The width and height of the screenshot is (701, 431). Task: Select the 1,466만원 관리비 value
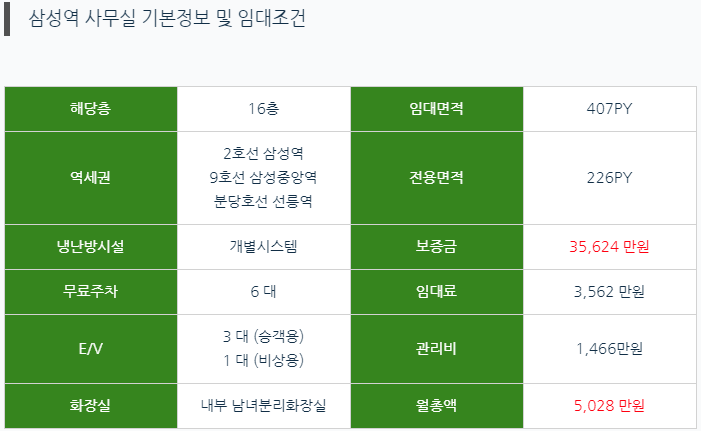pyautogui.click(x=609, y=349)
